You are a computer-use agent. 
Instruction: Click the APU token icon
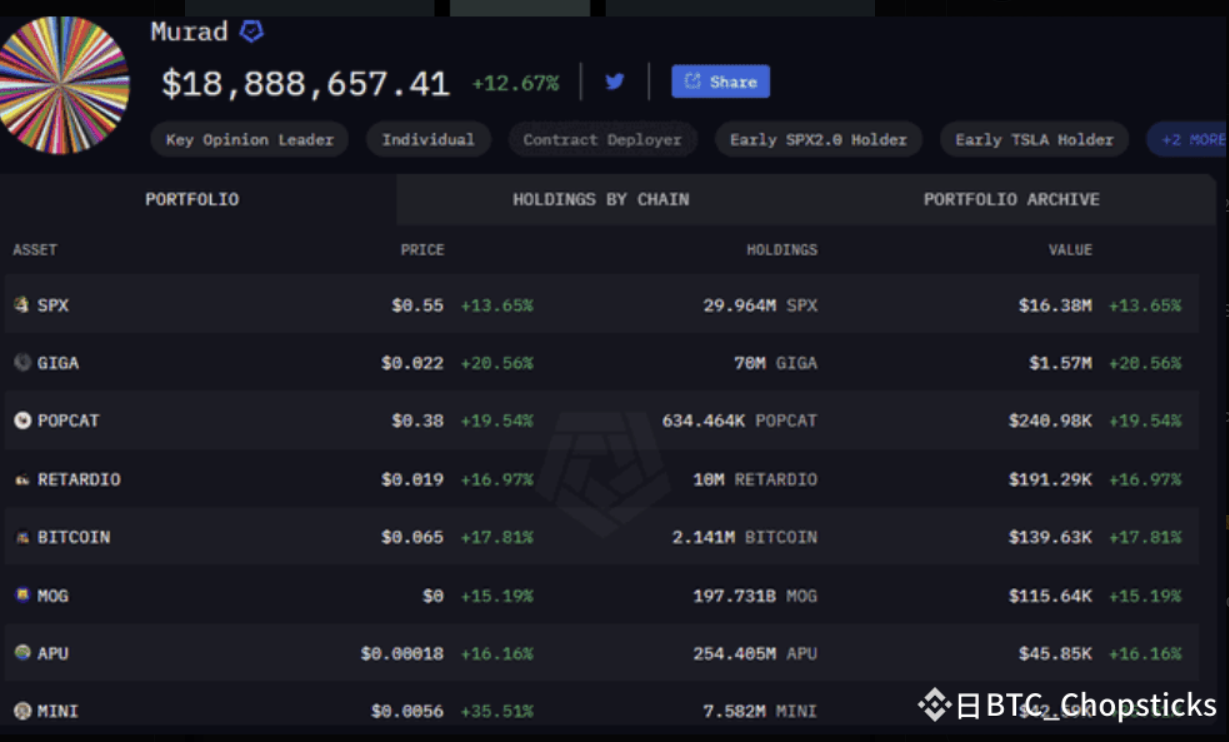(22, 653)
